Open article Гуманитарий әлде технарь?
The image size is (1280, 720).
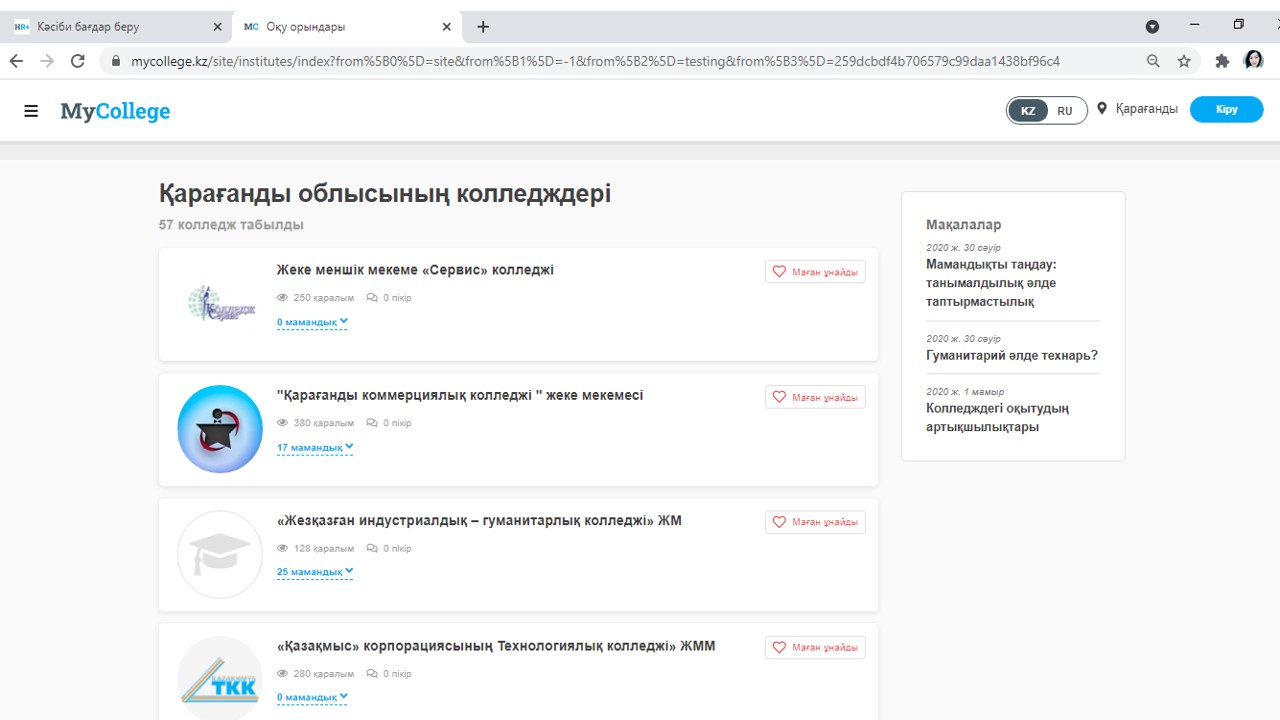click(x=1012, y=355)
